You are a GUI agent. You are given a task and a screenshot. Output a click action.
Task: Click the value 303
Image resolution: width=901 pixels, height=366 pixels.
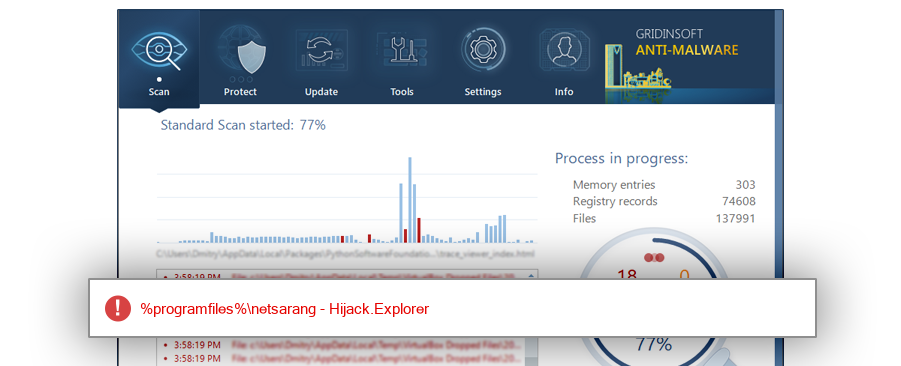pos(745,185)
